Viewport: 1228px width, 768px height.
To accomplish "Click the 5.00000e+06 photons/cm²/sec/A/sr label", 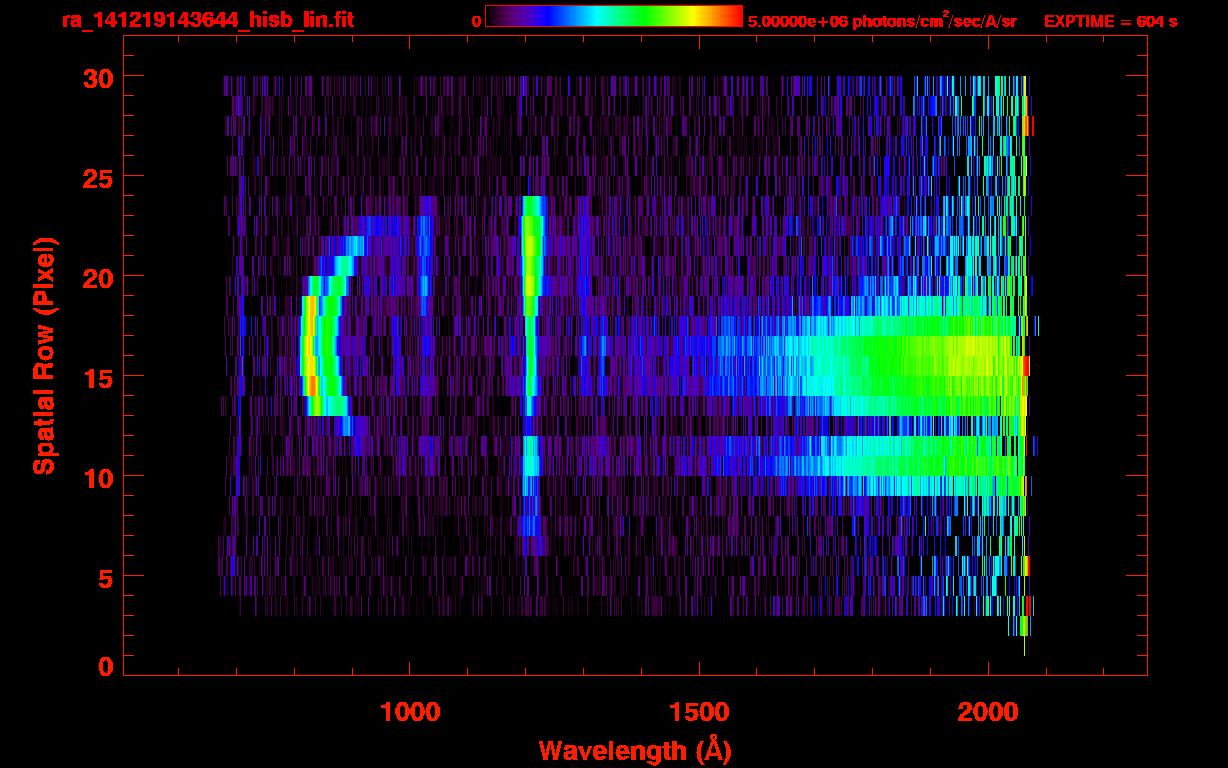I will coord(882,21).
